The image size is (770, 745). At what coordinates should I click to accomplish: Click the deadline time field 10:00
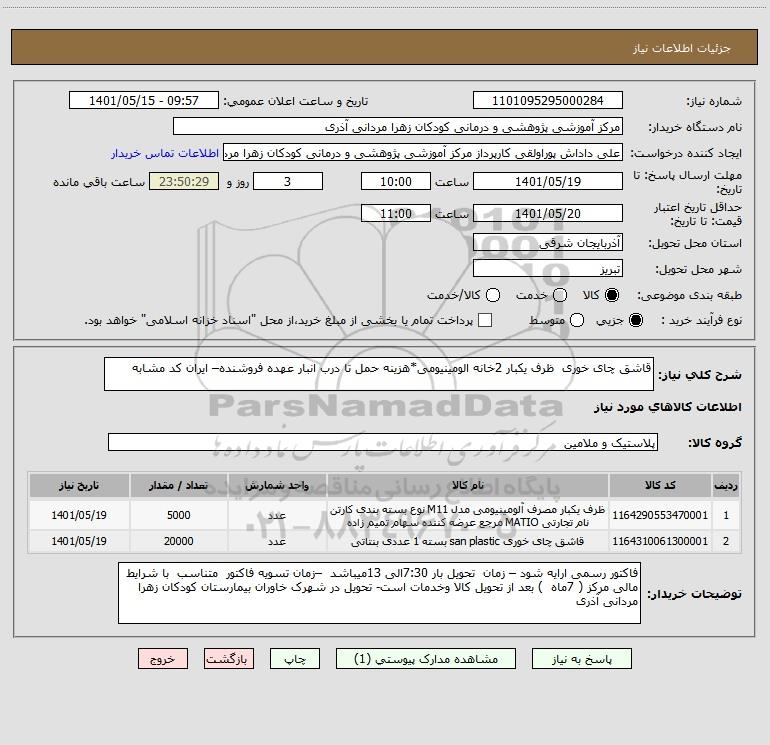click(x=396, y=181)
